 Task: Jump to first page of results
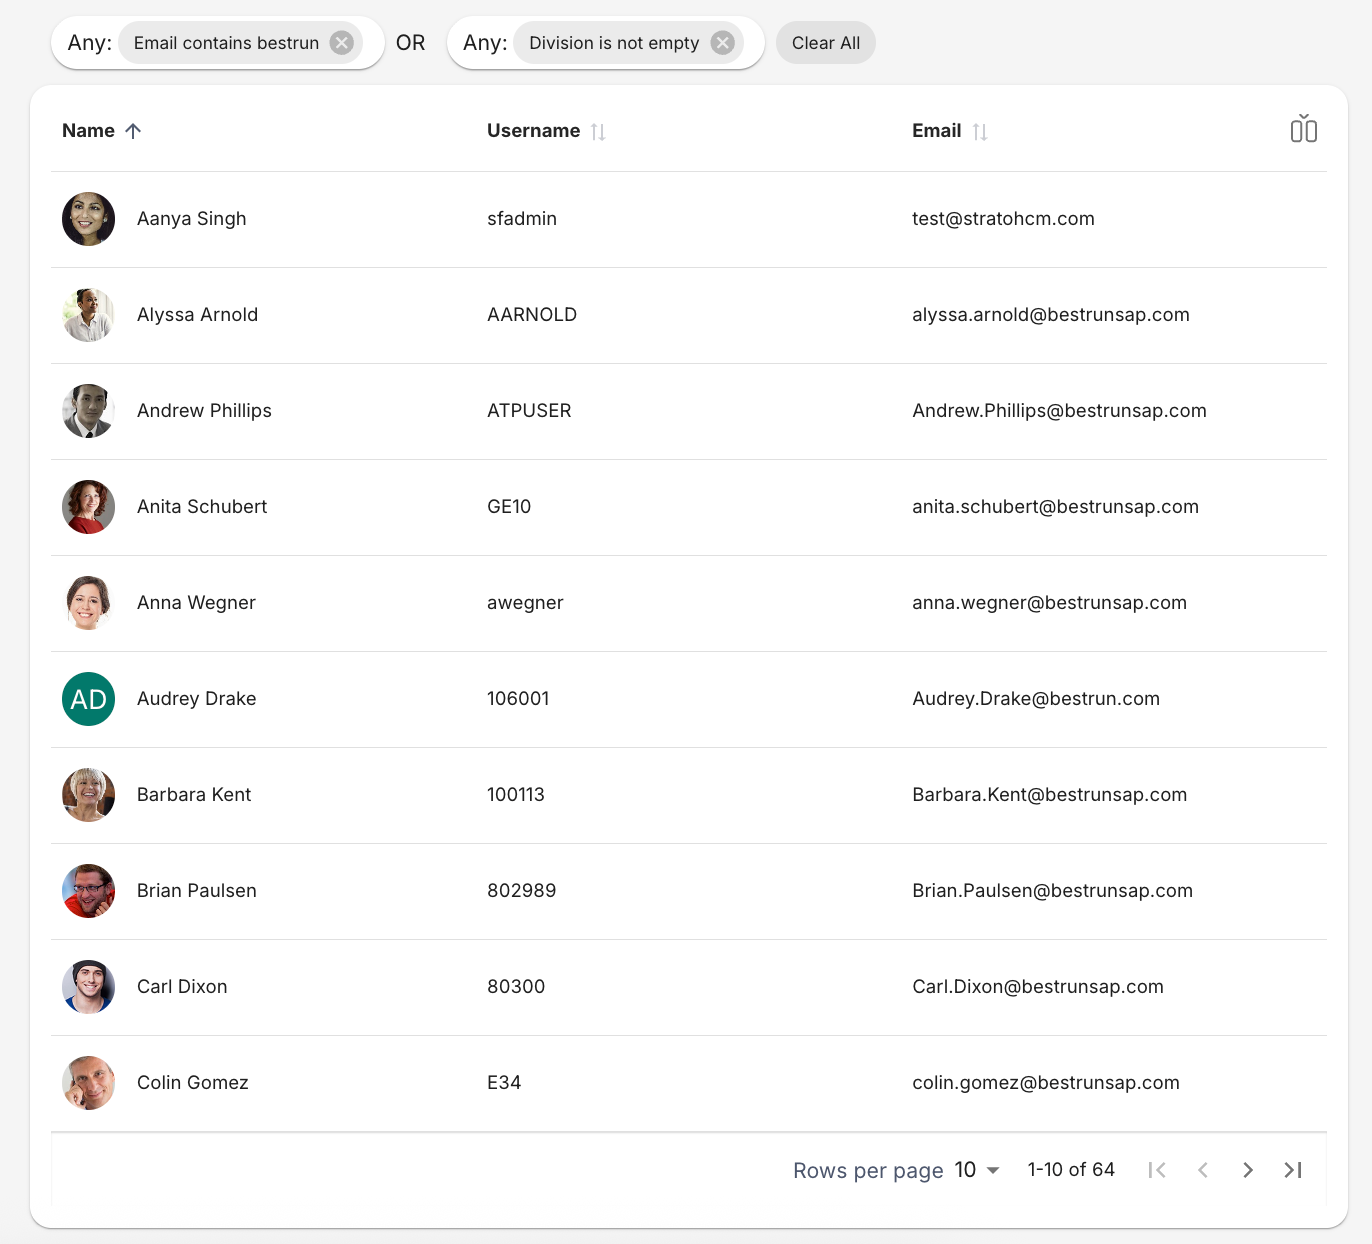(x=1157, y=1170)
